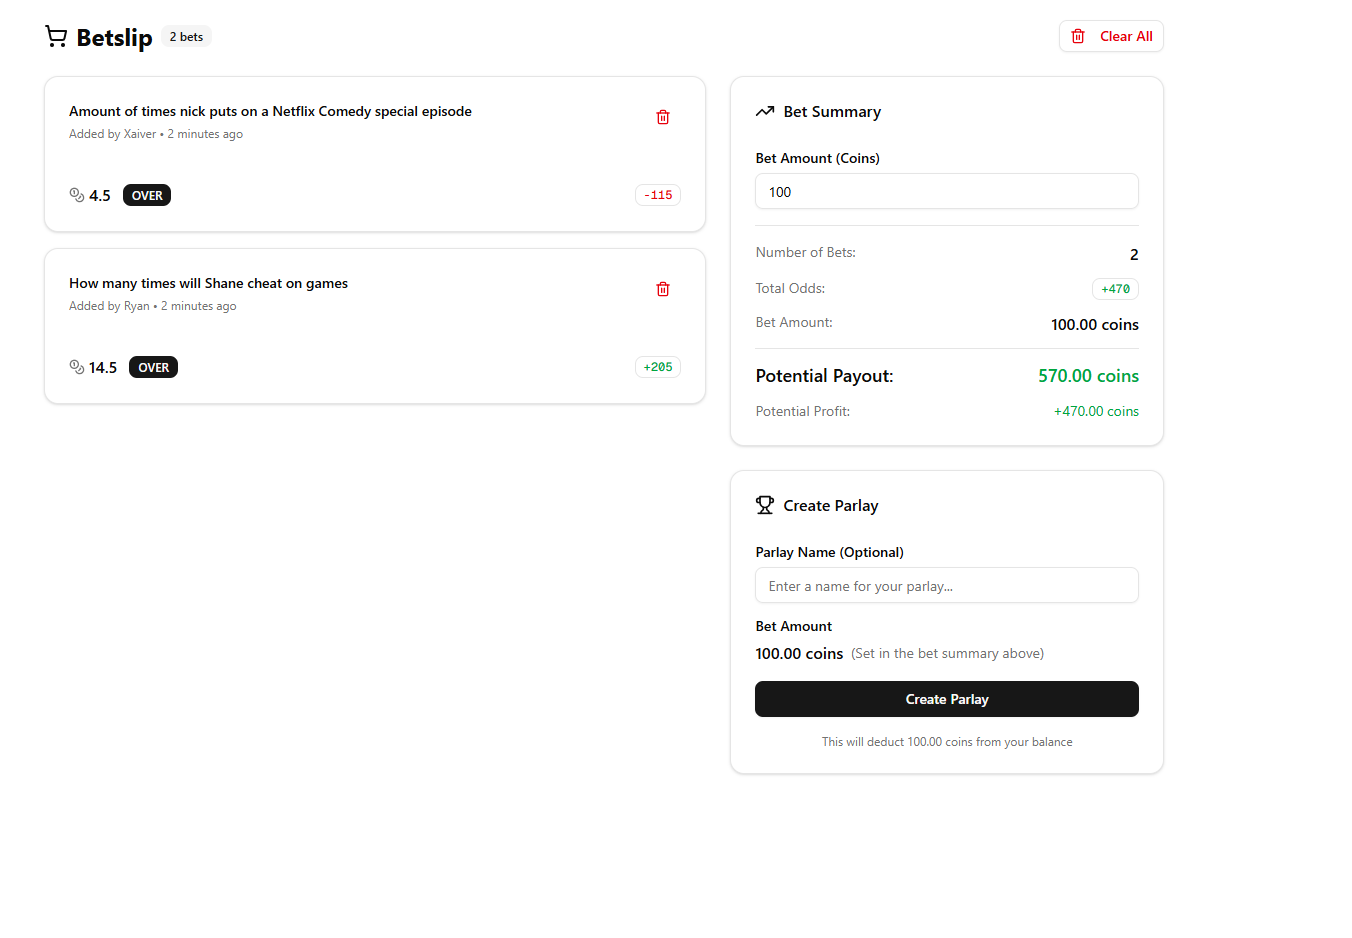Viewport: 1352px width, 938px height.
Task: Click the '2 bets' count badge
Action: click(x=186, y=37)
